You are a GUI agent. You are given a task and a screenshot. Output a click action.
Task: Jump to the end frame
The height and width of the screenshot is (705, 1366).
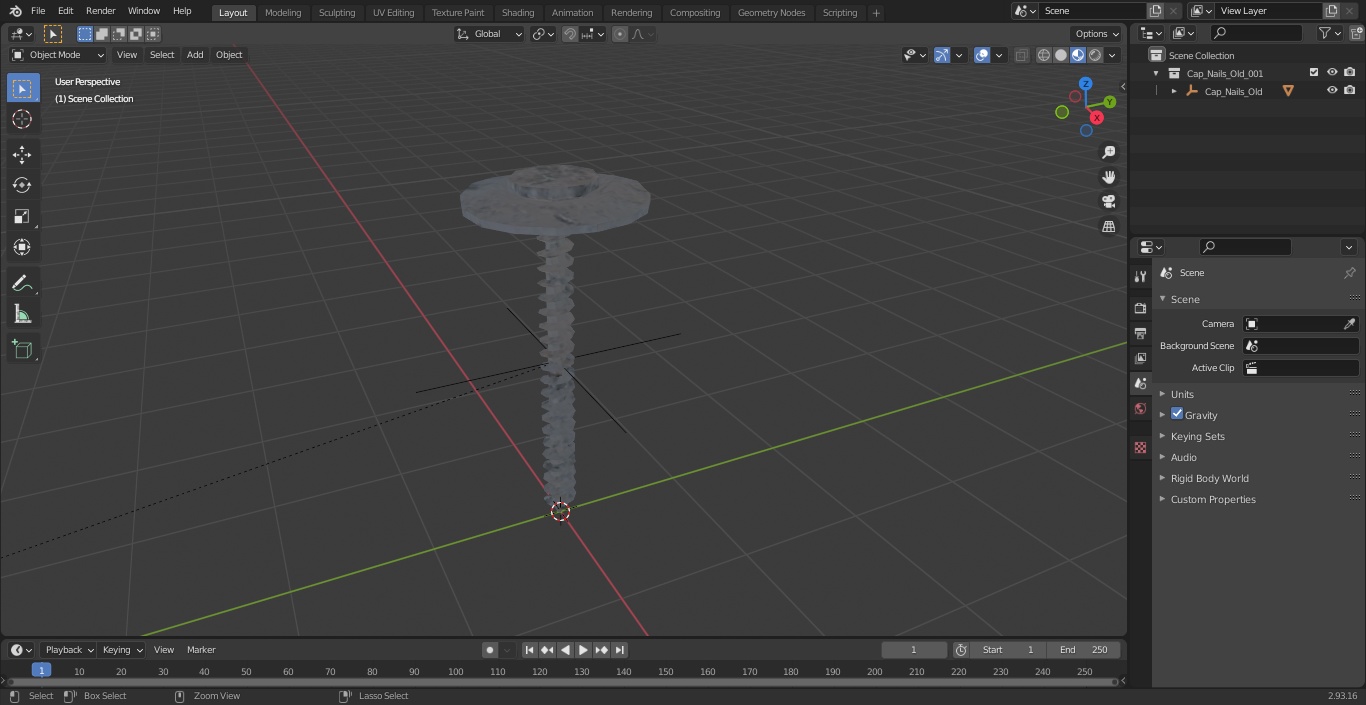click(x=620, y=650)
